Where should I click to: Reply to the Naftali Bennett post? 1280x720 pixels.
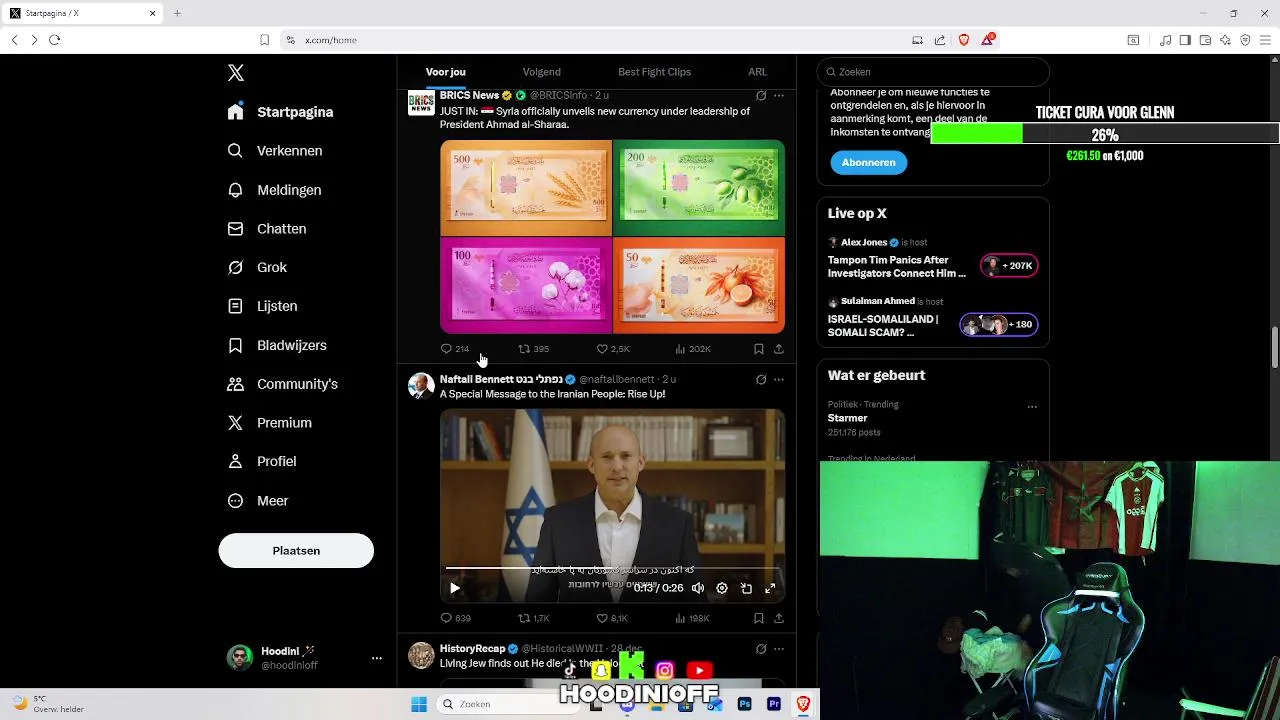(455, 619)
